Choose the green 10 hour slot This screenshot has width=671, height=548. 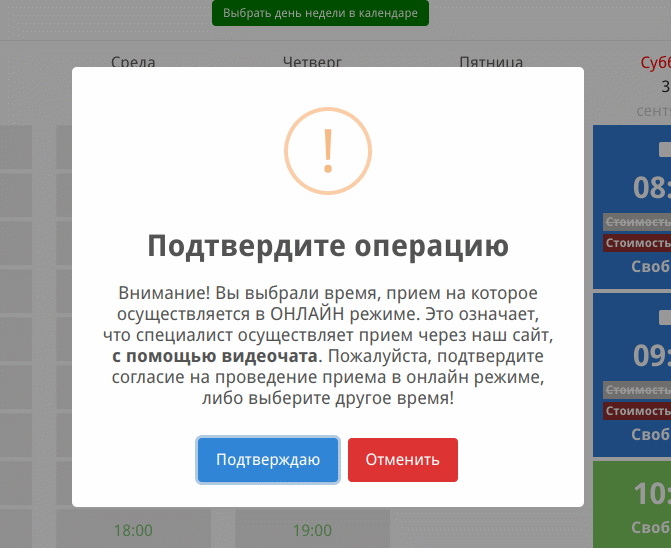(651, 493)
